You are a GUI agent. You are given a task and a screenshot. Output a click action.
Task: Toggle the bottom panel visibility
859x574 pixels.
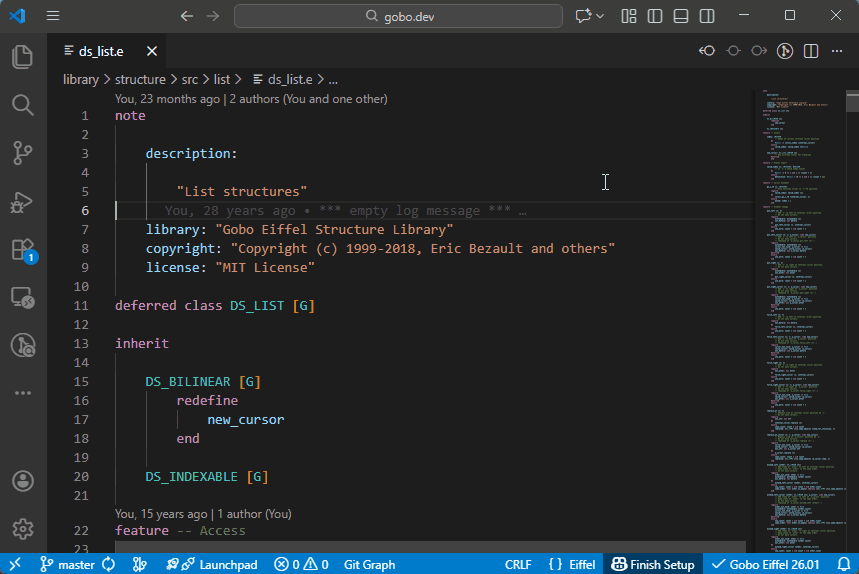(681, 16)
